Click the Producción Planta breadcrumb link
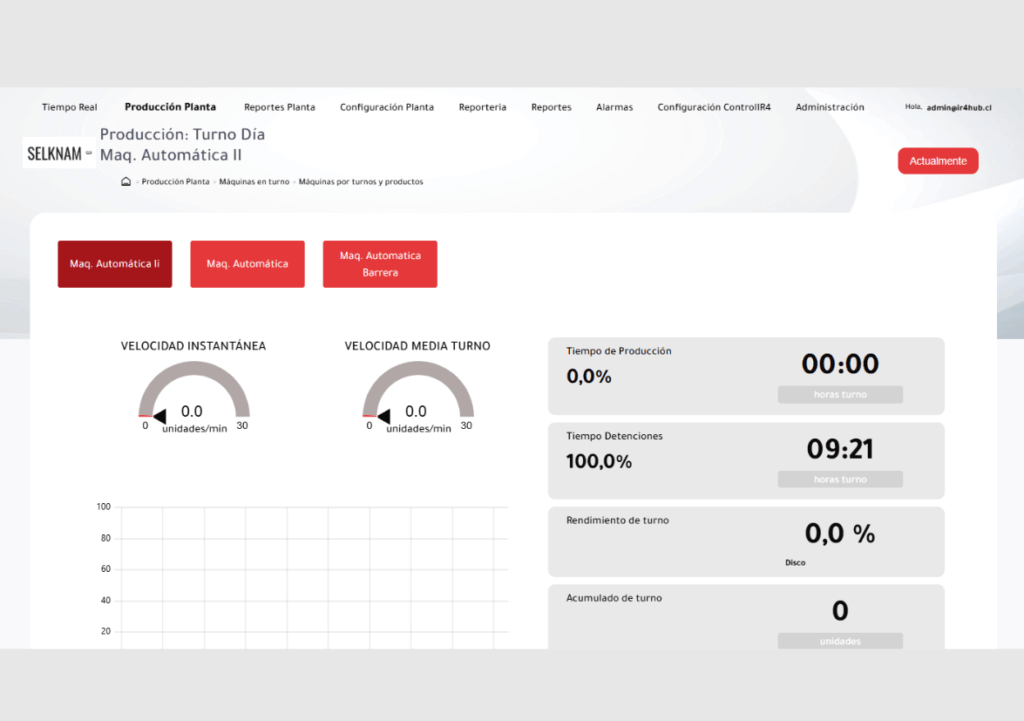 (x=175, y=182)
